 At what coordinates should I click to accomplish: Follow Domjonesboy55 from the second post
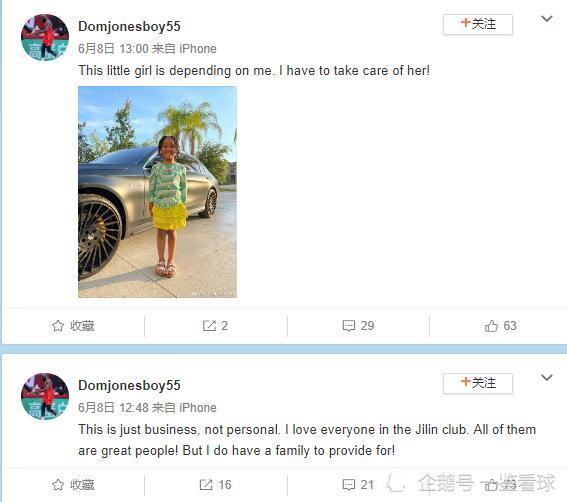click(x=478, y=383)
